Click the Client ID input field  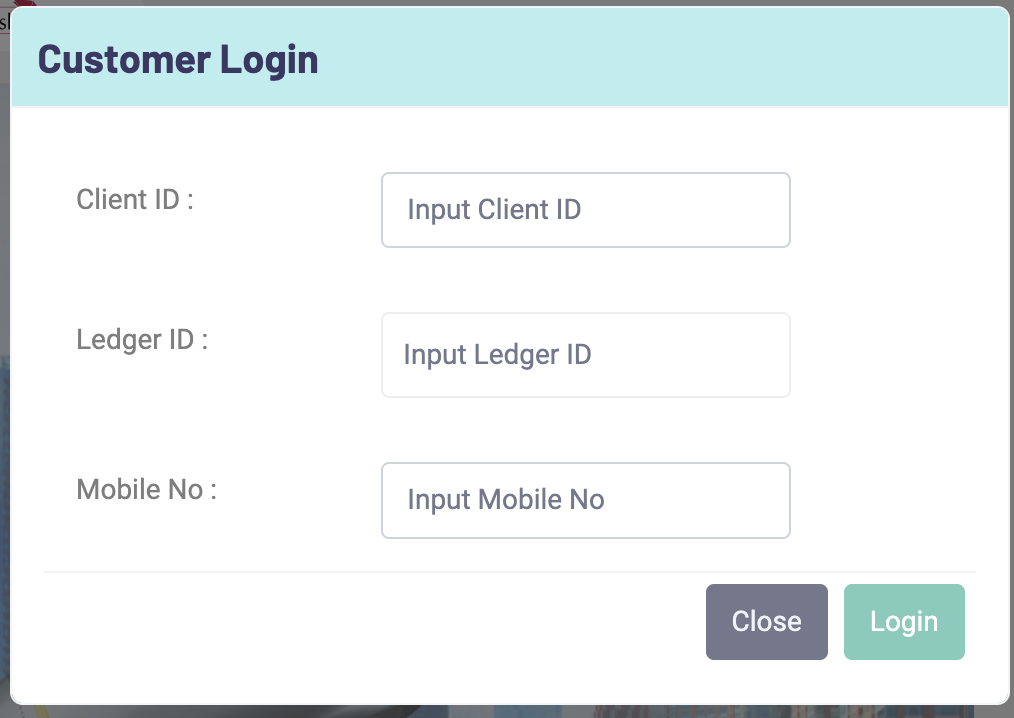coord(585,210)
